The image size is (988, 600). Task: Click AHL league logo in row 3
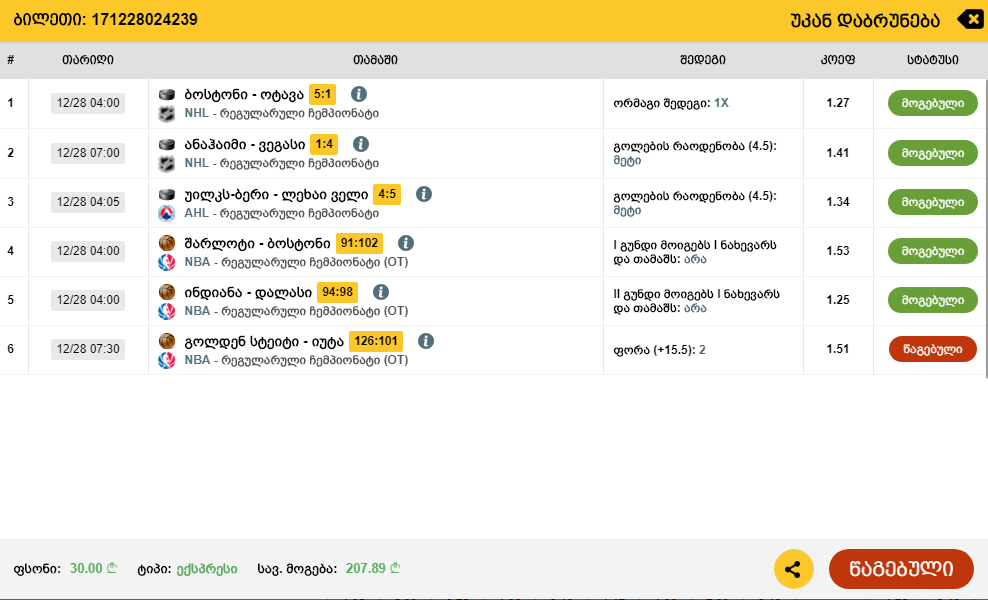click(166, 214)
